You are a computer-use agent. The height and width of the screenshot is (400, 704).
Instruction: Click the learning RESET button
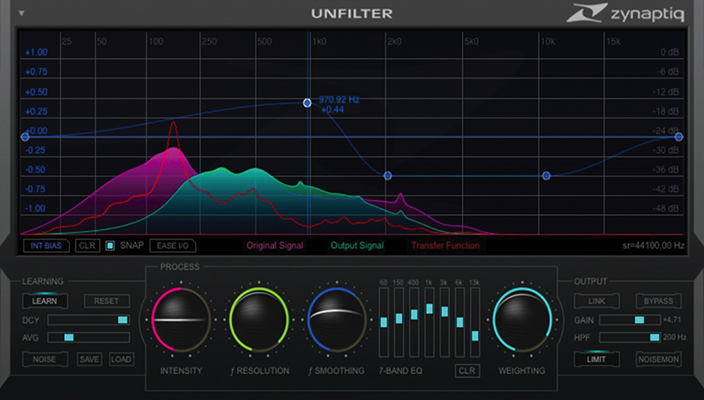[x=106, y=300]
